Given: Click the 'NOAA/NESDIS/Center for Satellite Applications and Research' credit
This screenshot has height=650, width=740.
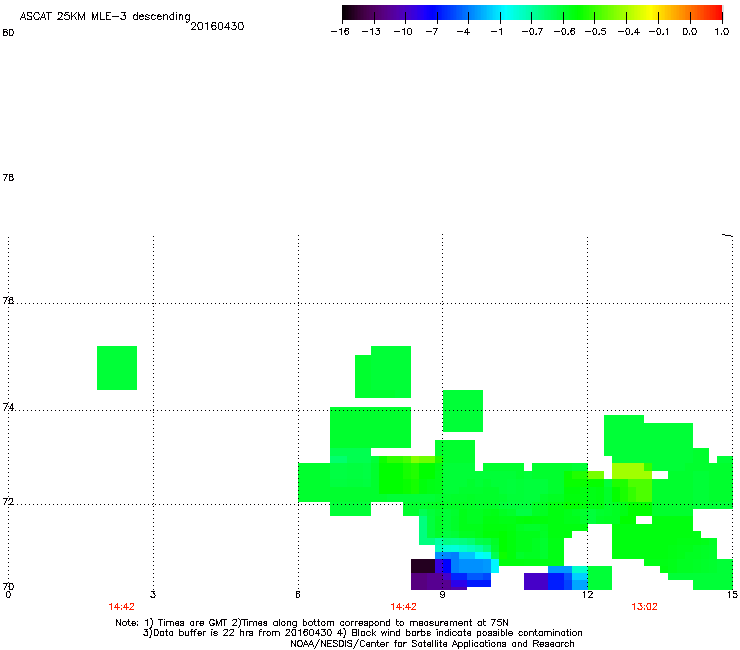Looking at the screenshot, I should point(432,643).
